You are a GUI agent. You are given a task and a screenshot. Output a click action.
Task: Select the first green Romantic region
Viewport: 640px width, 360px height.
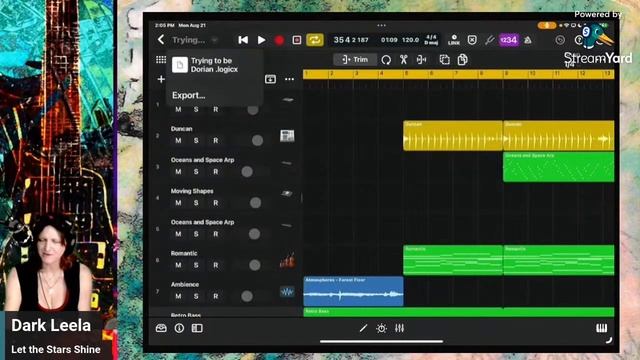[x=453, y=260]
